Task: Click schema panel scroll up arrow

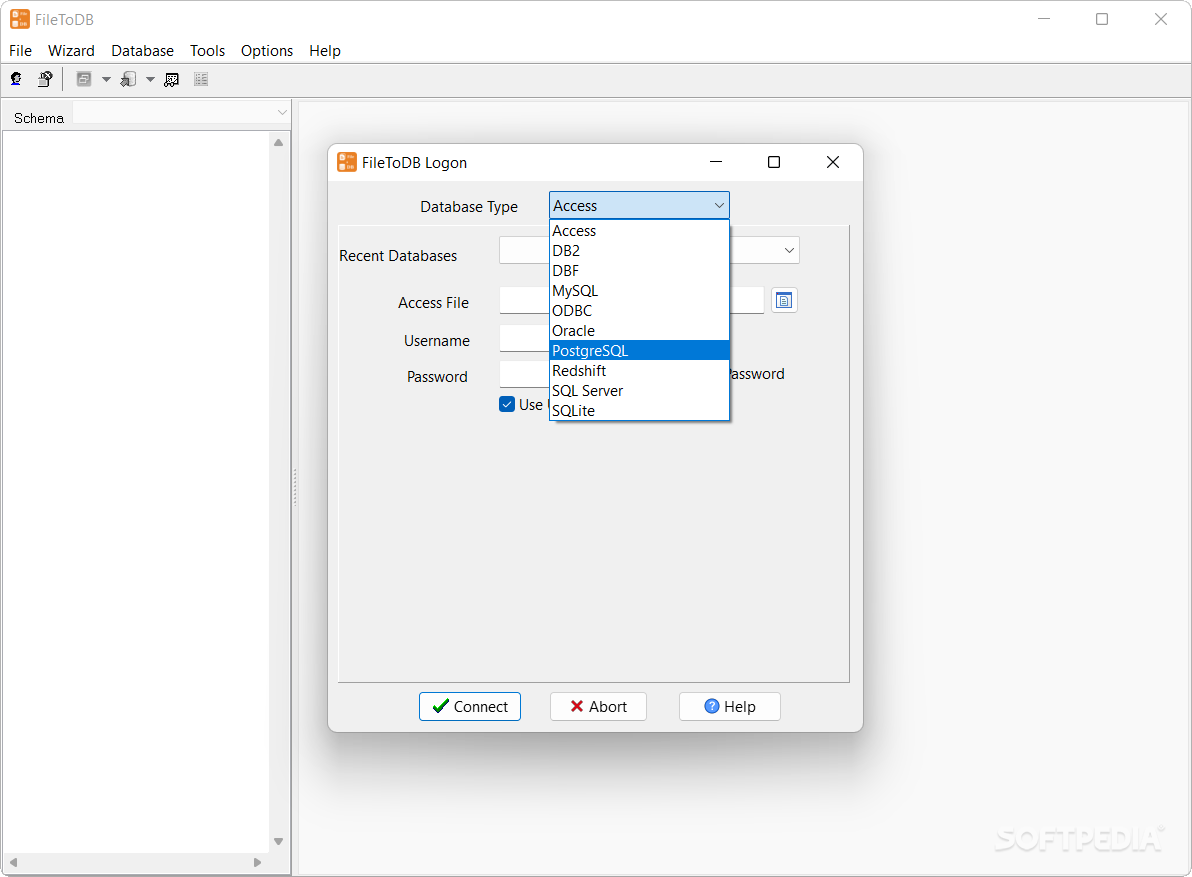Action: point(278,142)
